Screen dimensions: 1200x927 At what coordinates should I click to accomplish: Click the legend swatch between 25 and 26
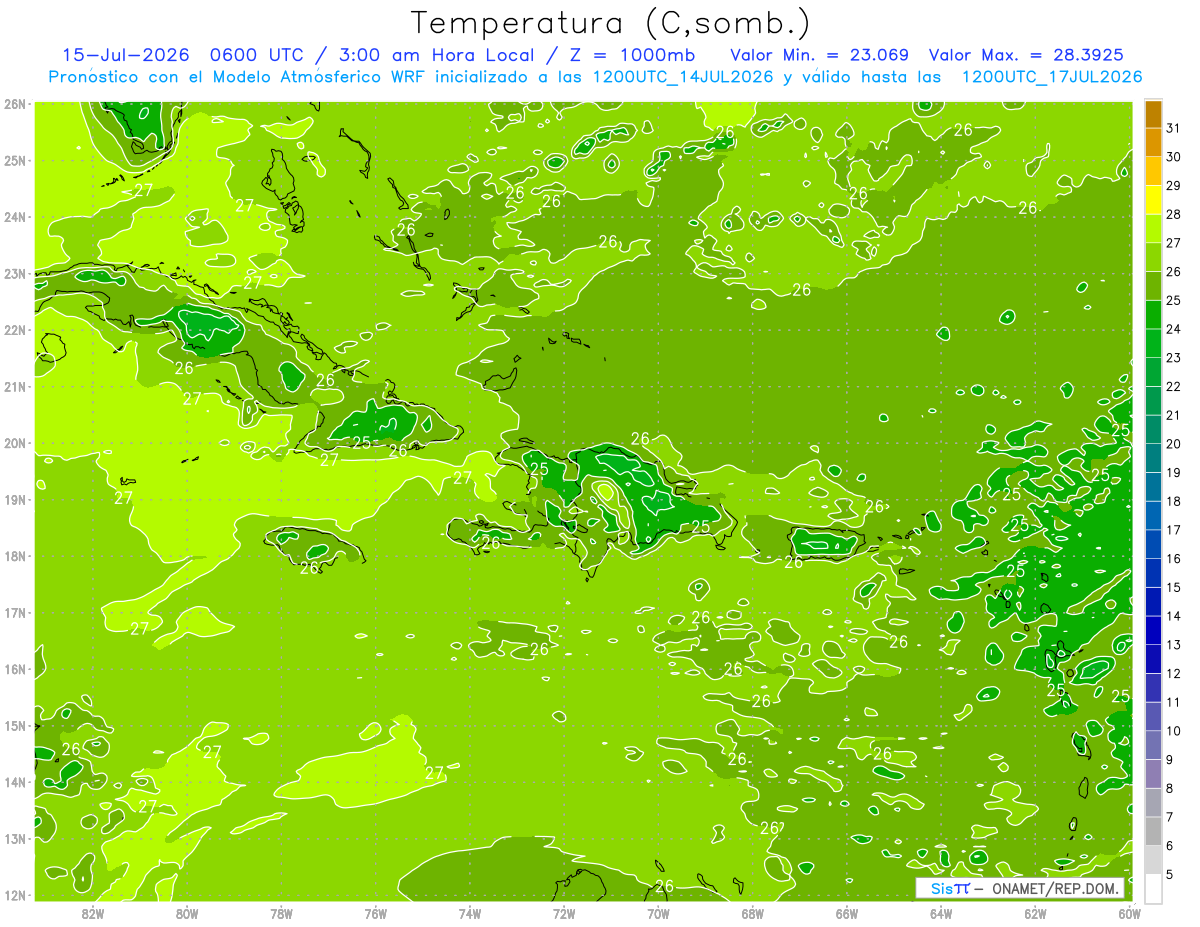[x=1153, y=285]
